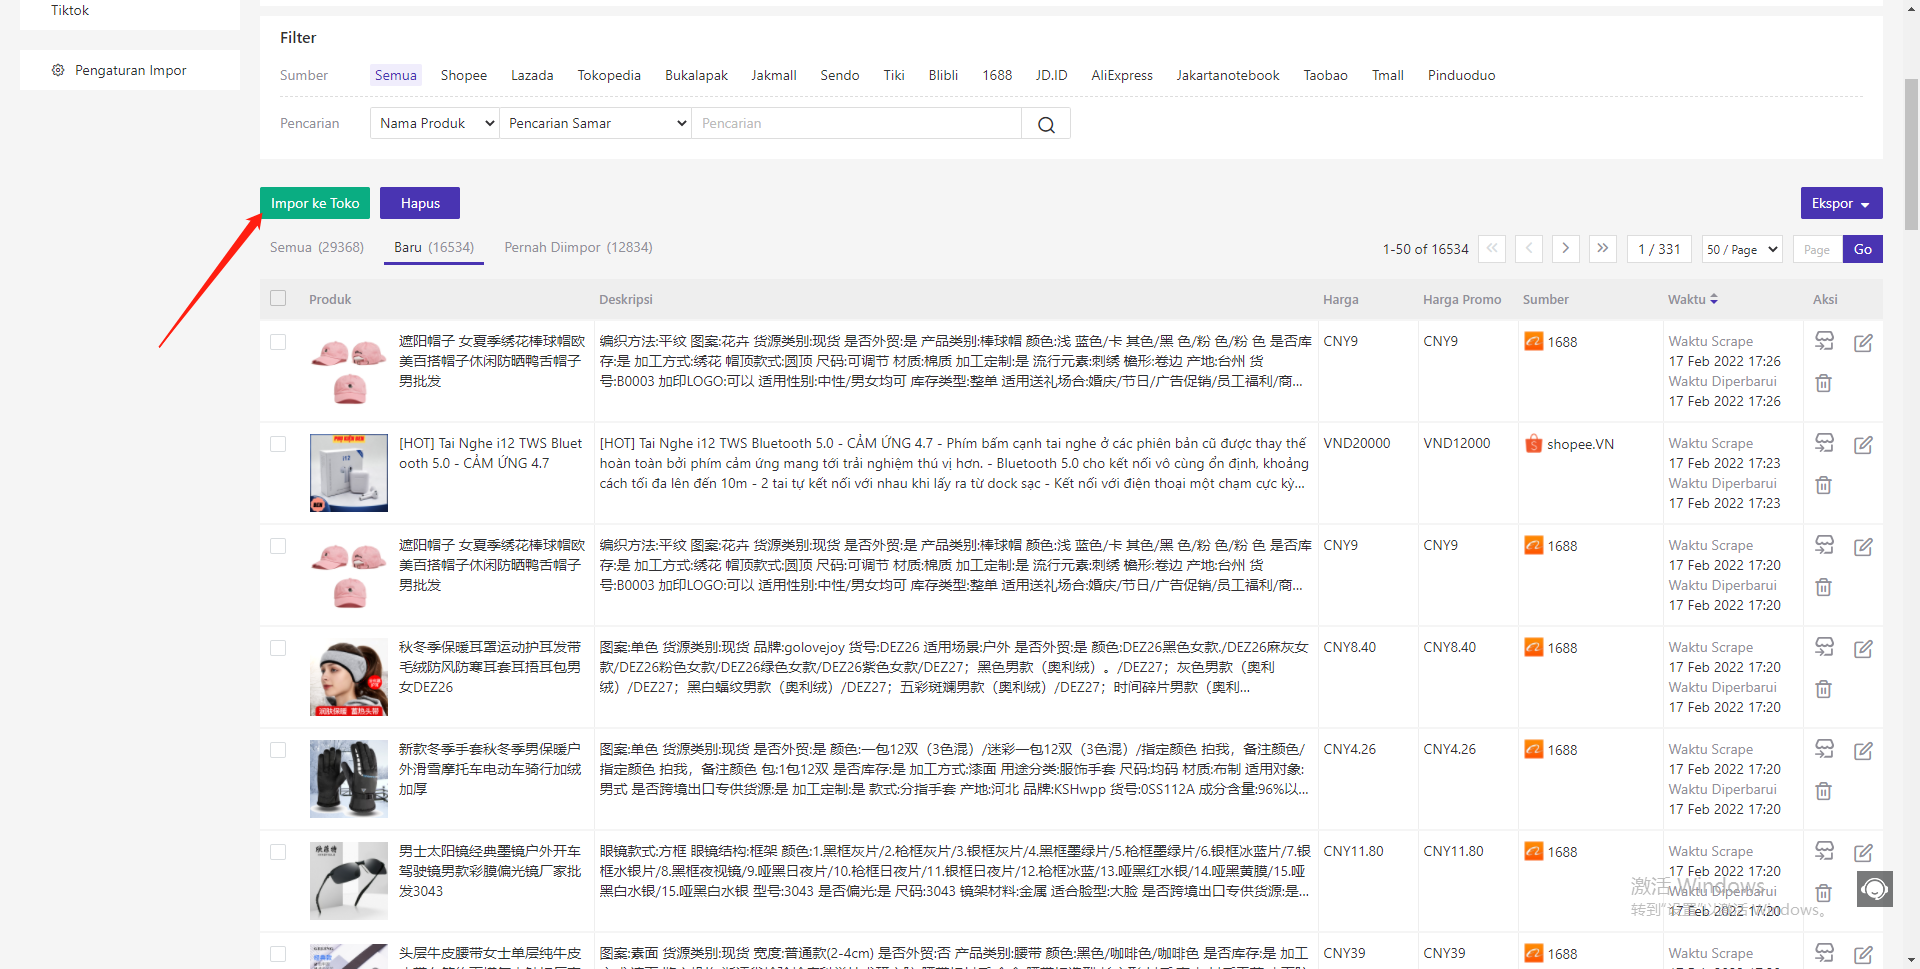
Task: Click the import-to-store icon in first row
Action: click(1824, 341)
